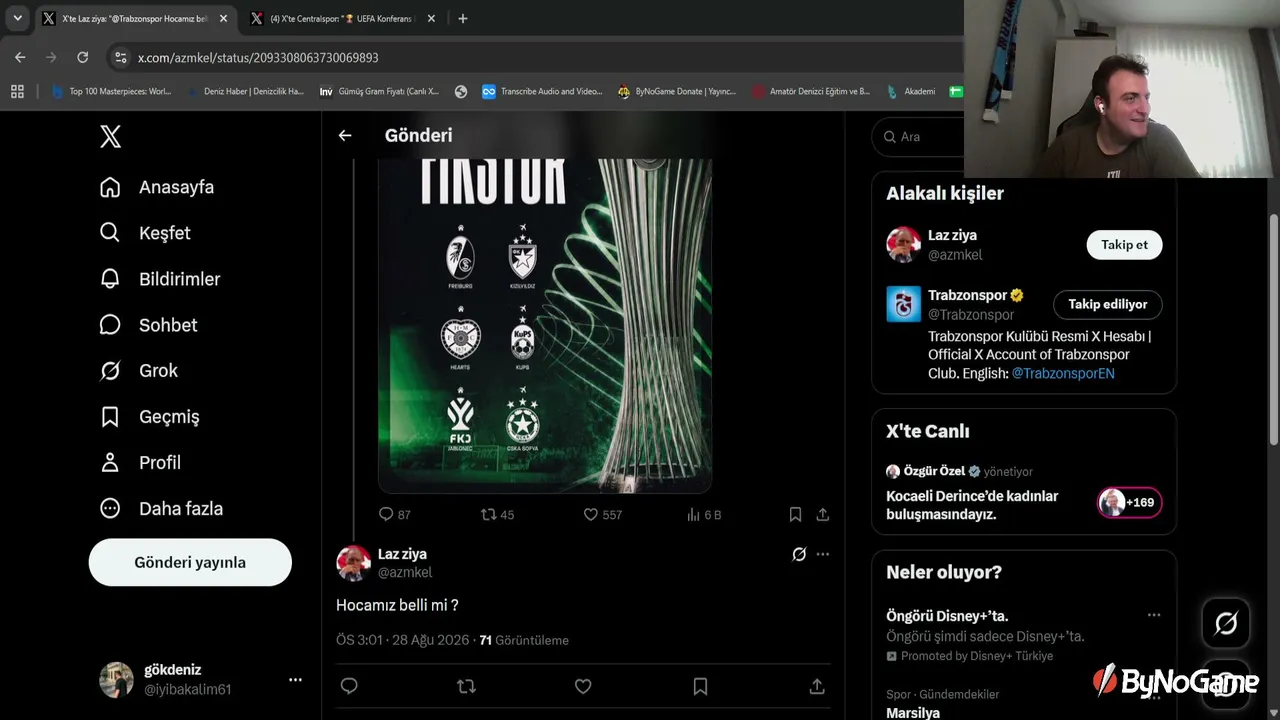This screenshot has height=720, width=1280.
Task: Click Takip ediliyor for Trabzonspor
Action: click(x=1108, y=304)
